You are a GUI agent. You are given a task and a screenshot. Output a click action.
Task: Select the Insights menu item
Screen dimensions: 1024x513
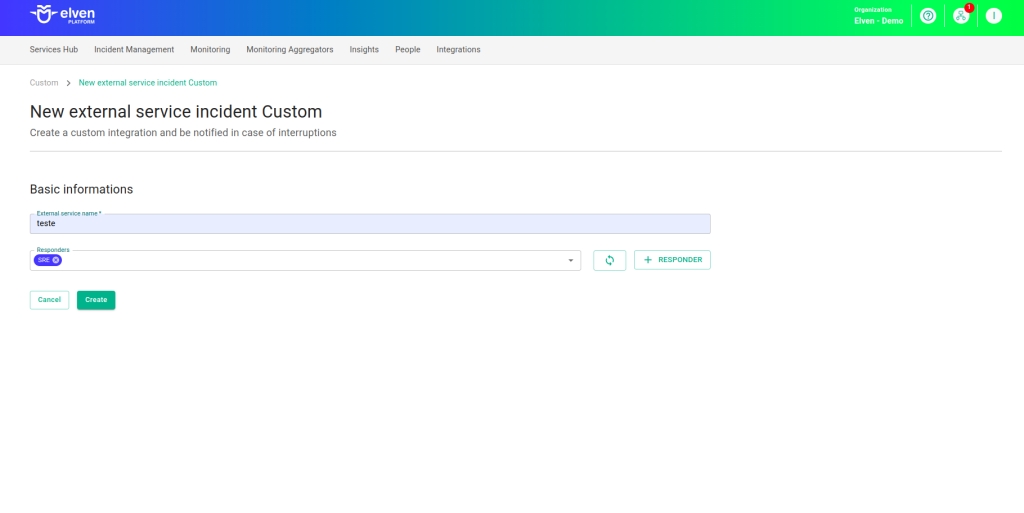pos(364,49)
